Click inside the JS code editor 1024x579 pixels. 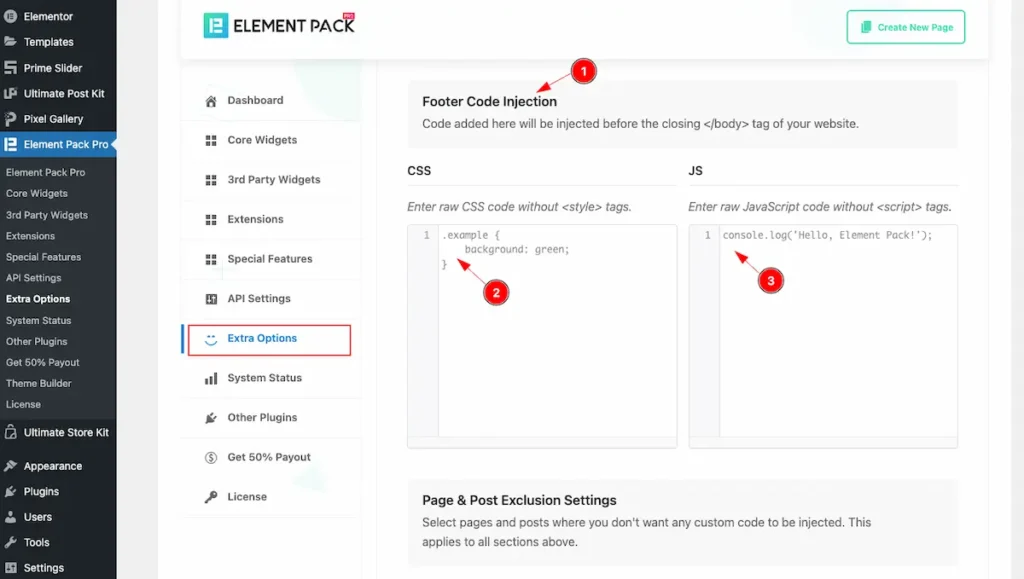(x=837, y=340)
